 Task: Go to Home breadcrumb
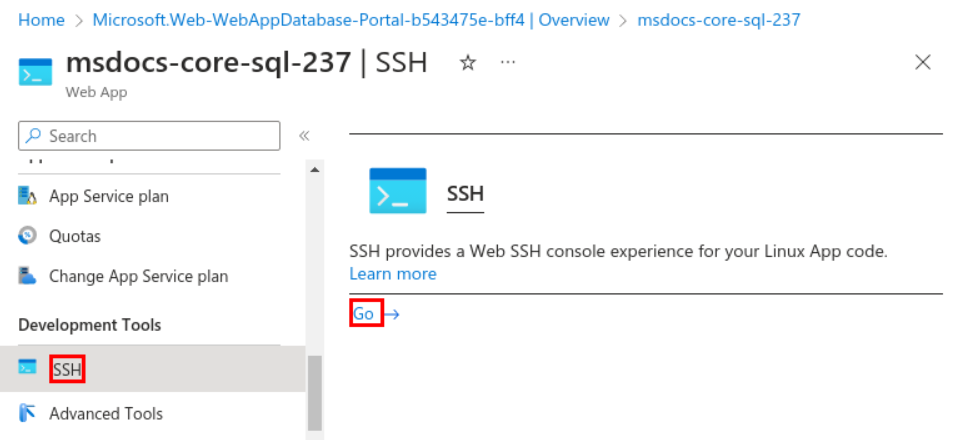pyautogui.click(x=41, y=20)
